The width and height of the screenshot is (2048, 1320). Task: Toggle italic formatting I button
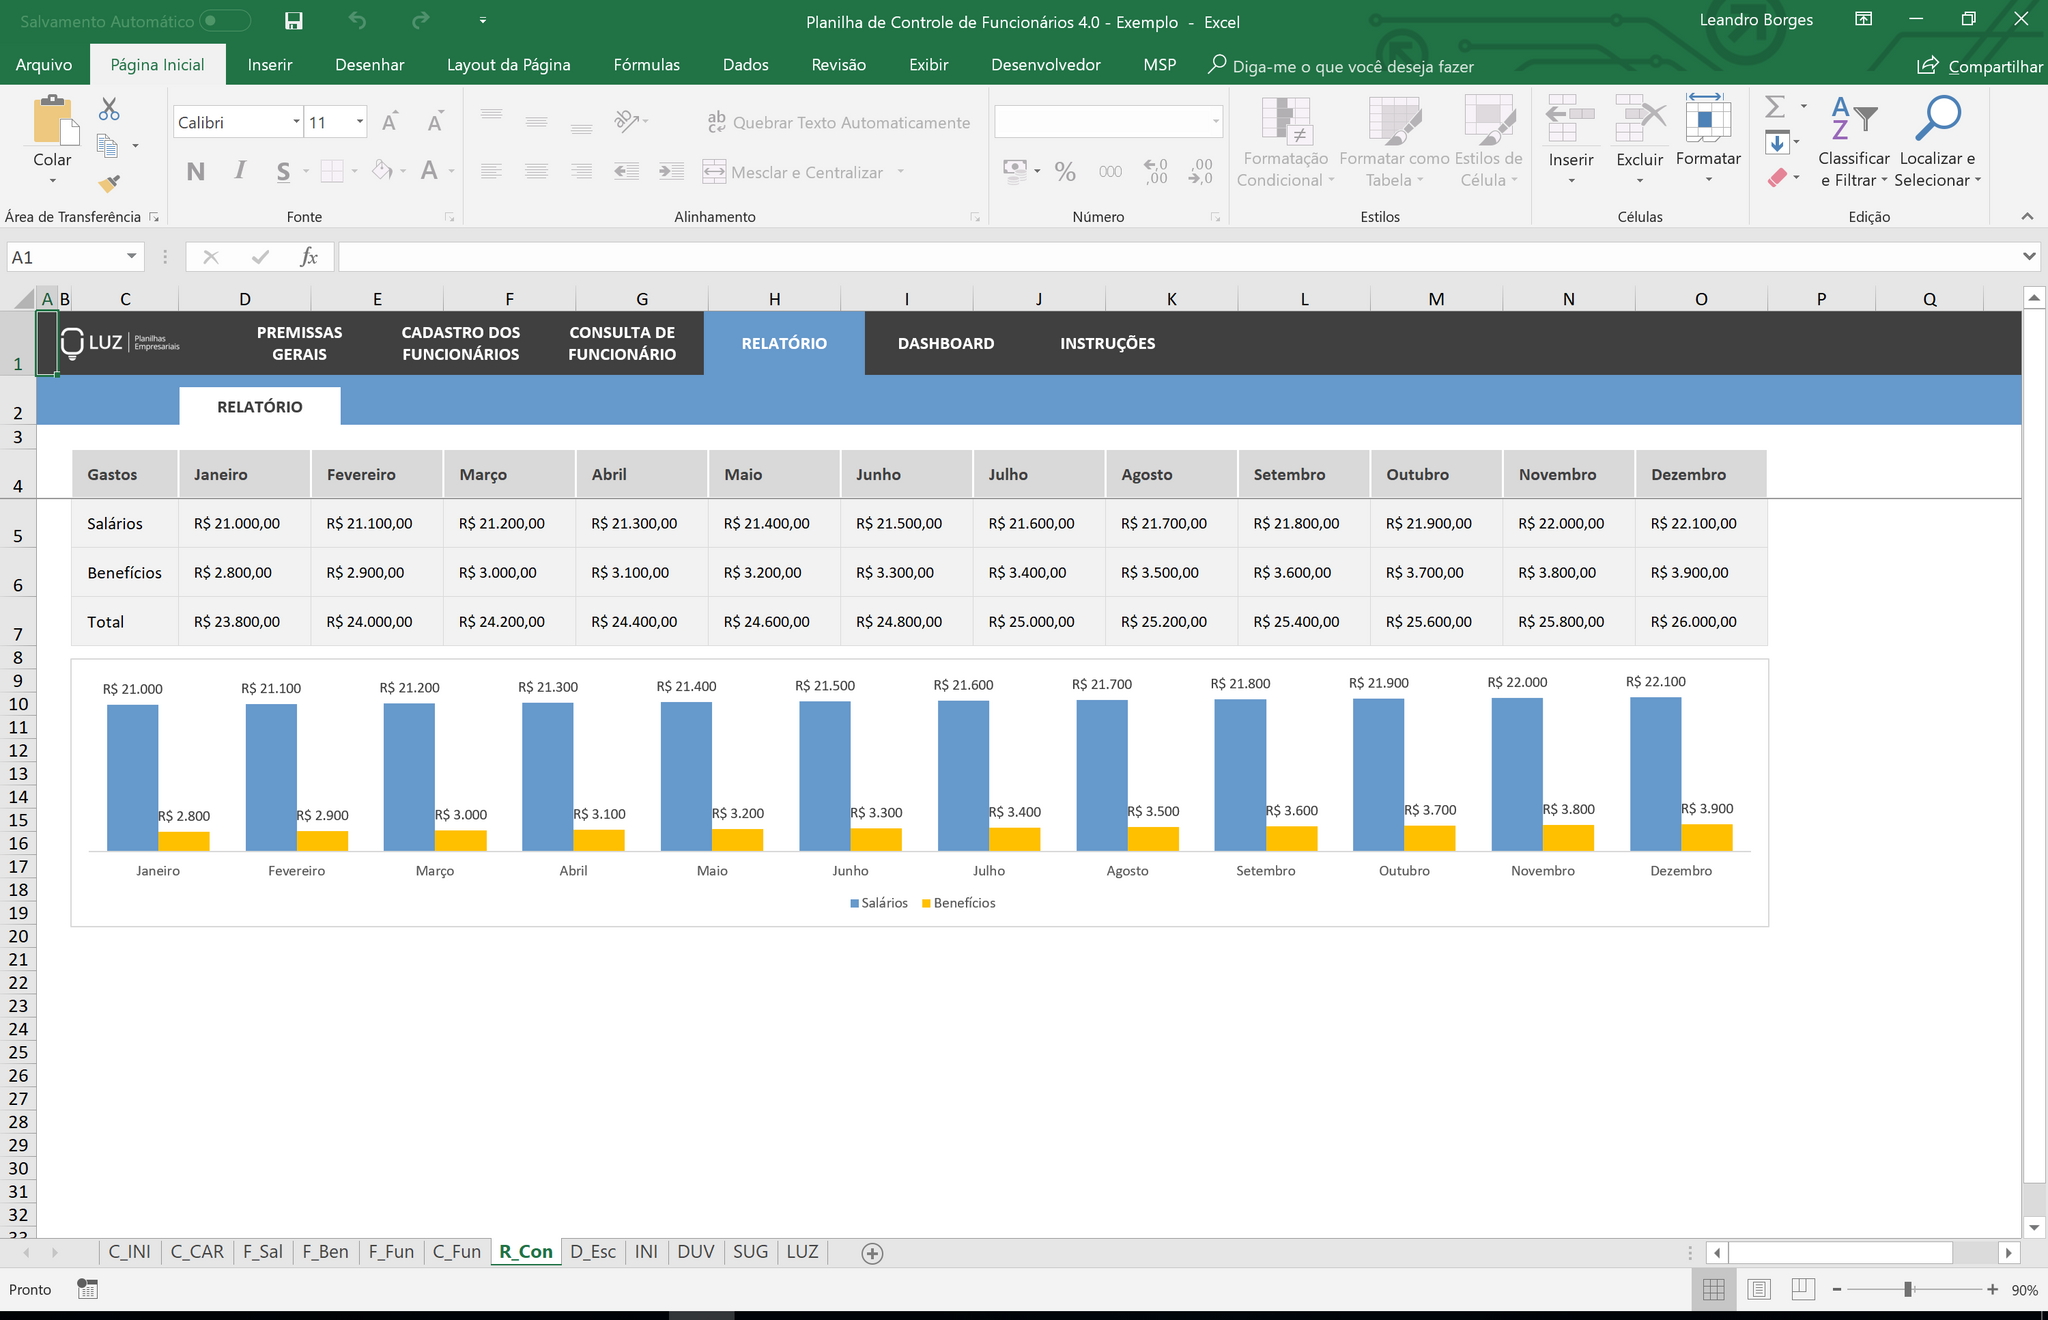point(240,172)
